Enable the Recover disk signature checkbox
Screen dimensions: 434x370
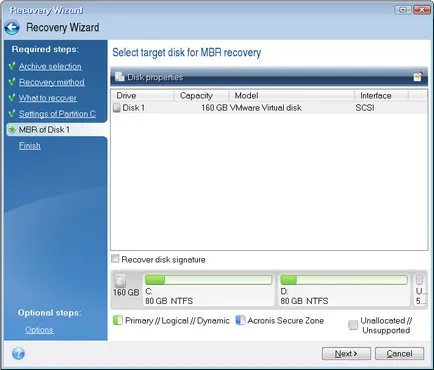(x=115, y=259)
